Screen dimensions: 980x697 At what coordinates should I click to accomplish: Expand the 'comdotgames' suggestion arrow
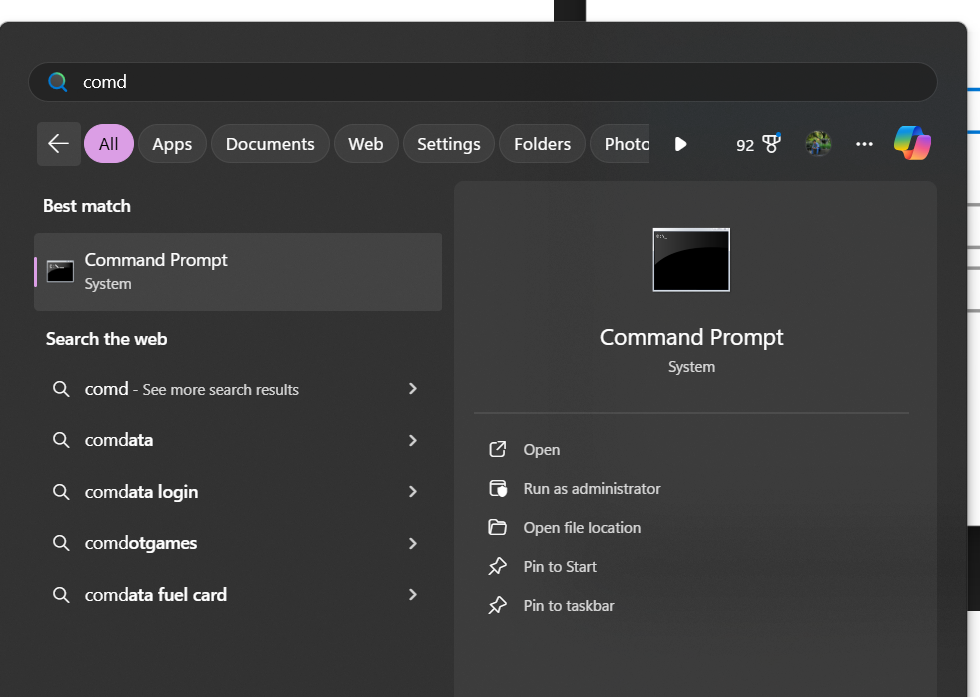pyautogui.click(x=413, y=543)
